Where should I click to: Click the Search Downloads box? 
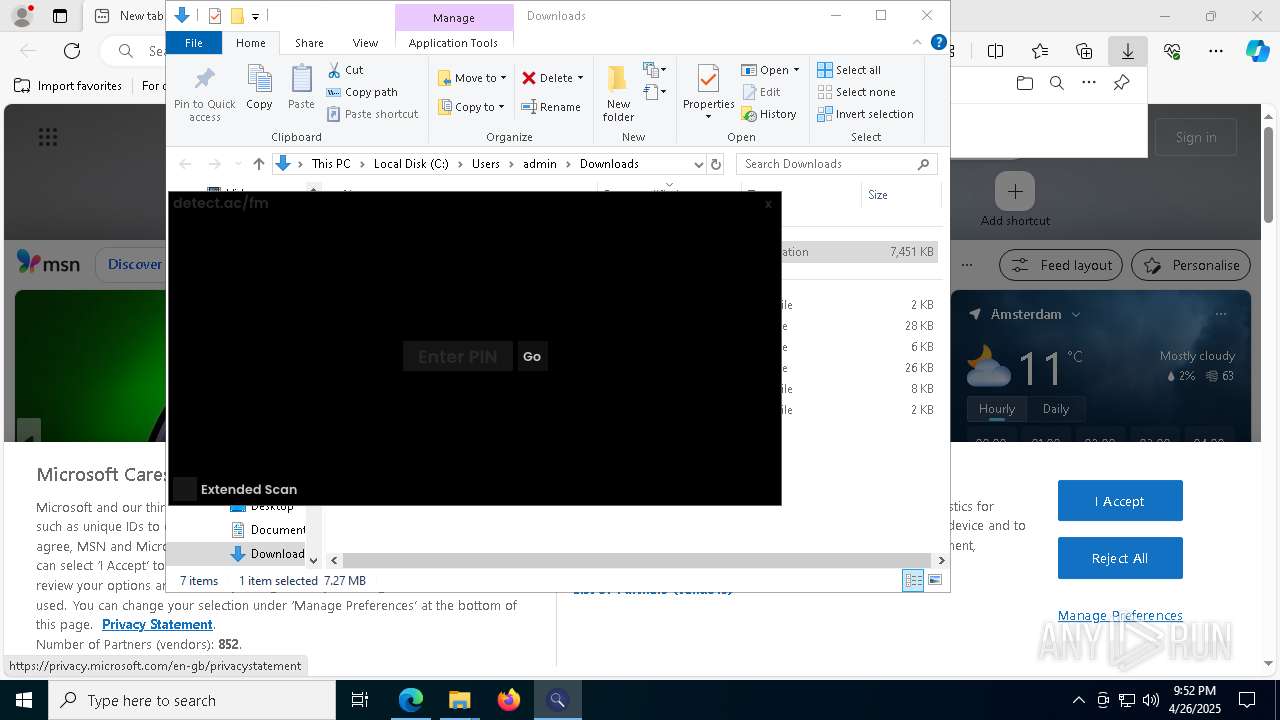pos(838,164)
